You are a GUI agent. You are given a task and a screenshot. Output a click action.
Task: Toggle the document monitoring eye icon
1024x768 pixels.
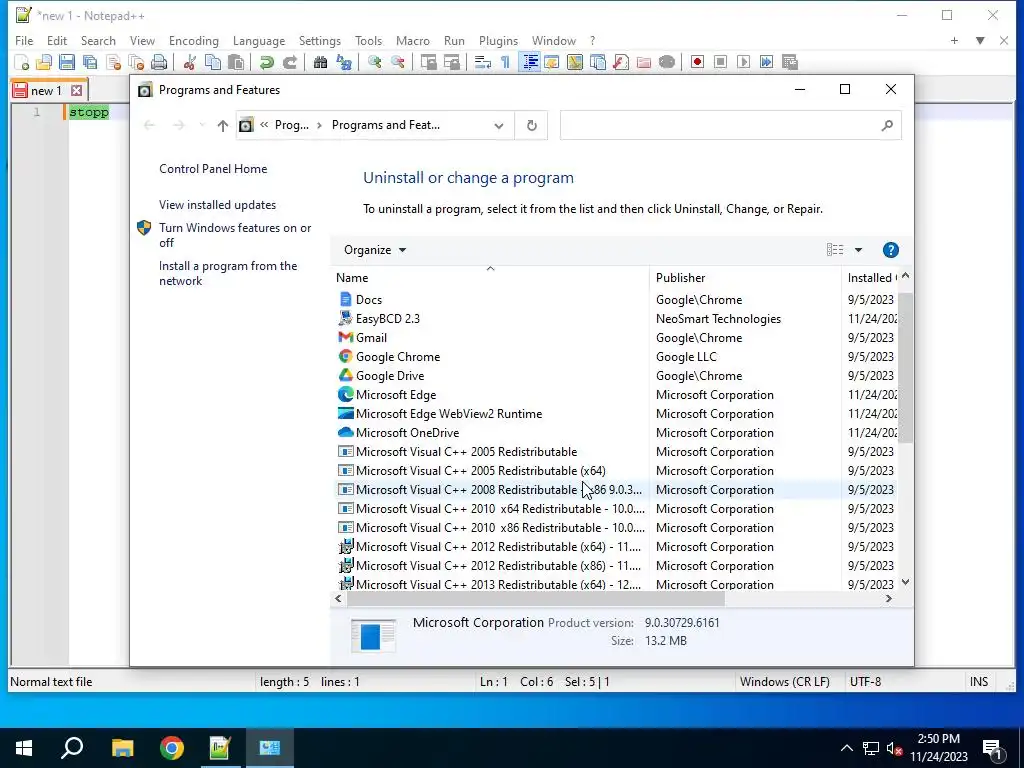coord(667,63)
